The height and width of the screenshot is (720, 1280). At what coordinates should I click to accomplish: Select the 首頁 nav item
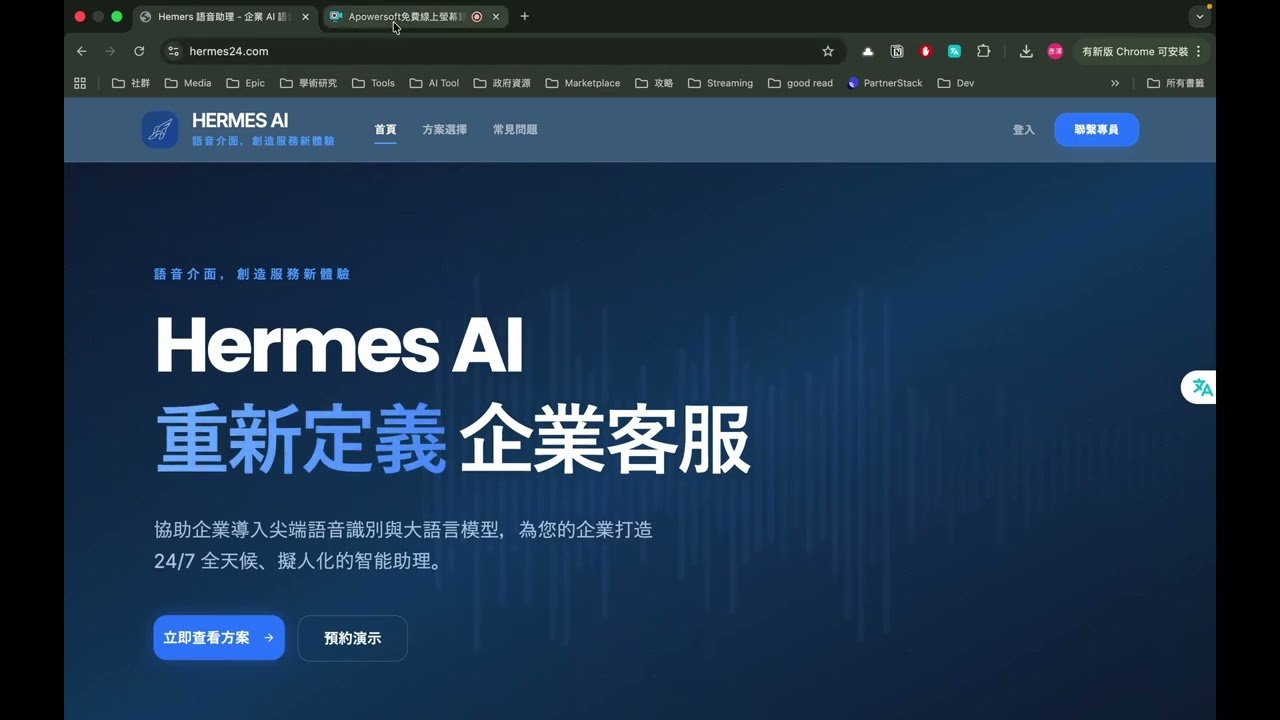(385, 129)
